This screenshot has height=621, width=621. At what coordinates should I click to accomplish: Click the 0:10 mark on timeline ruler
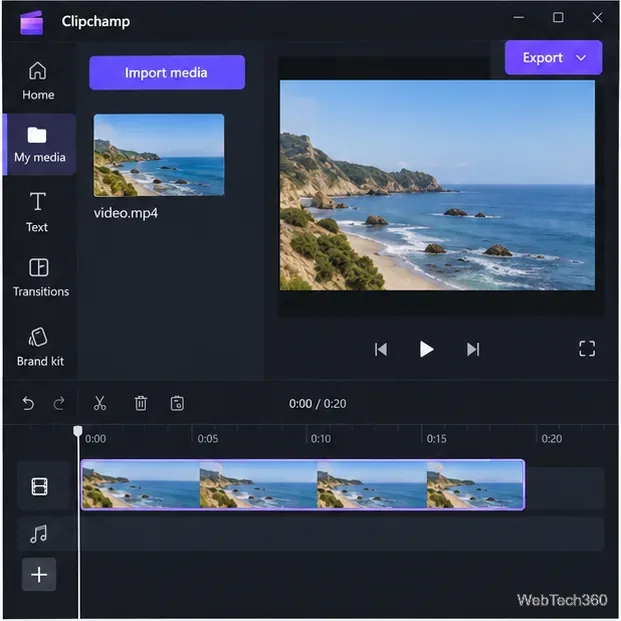tap(320, 439)
